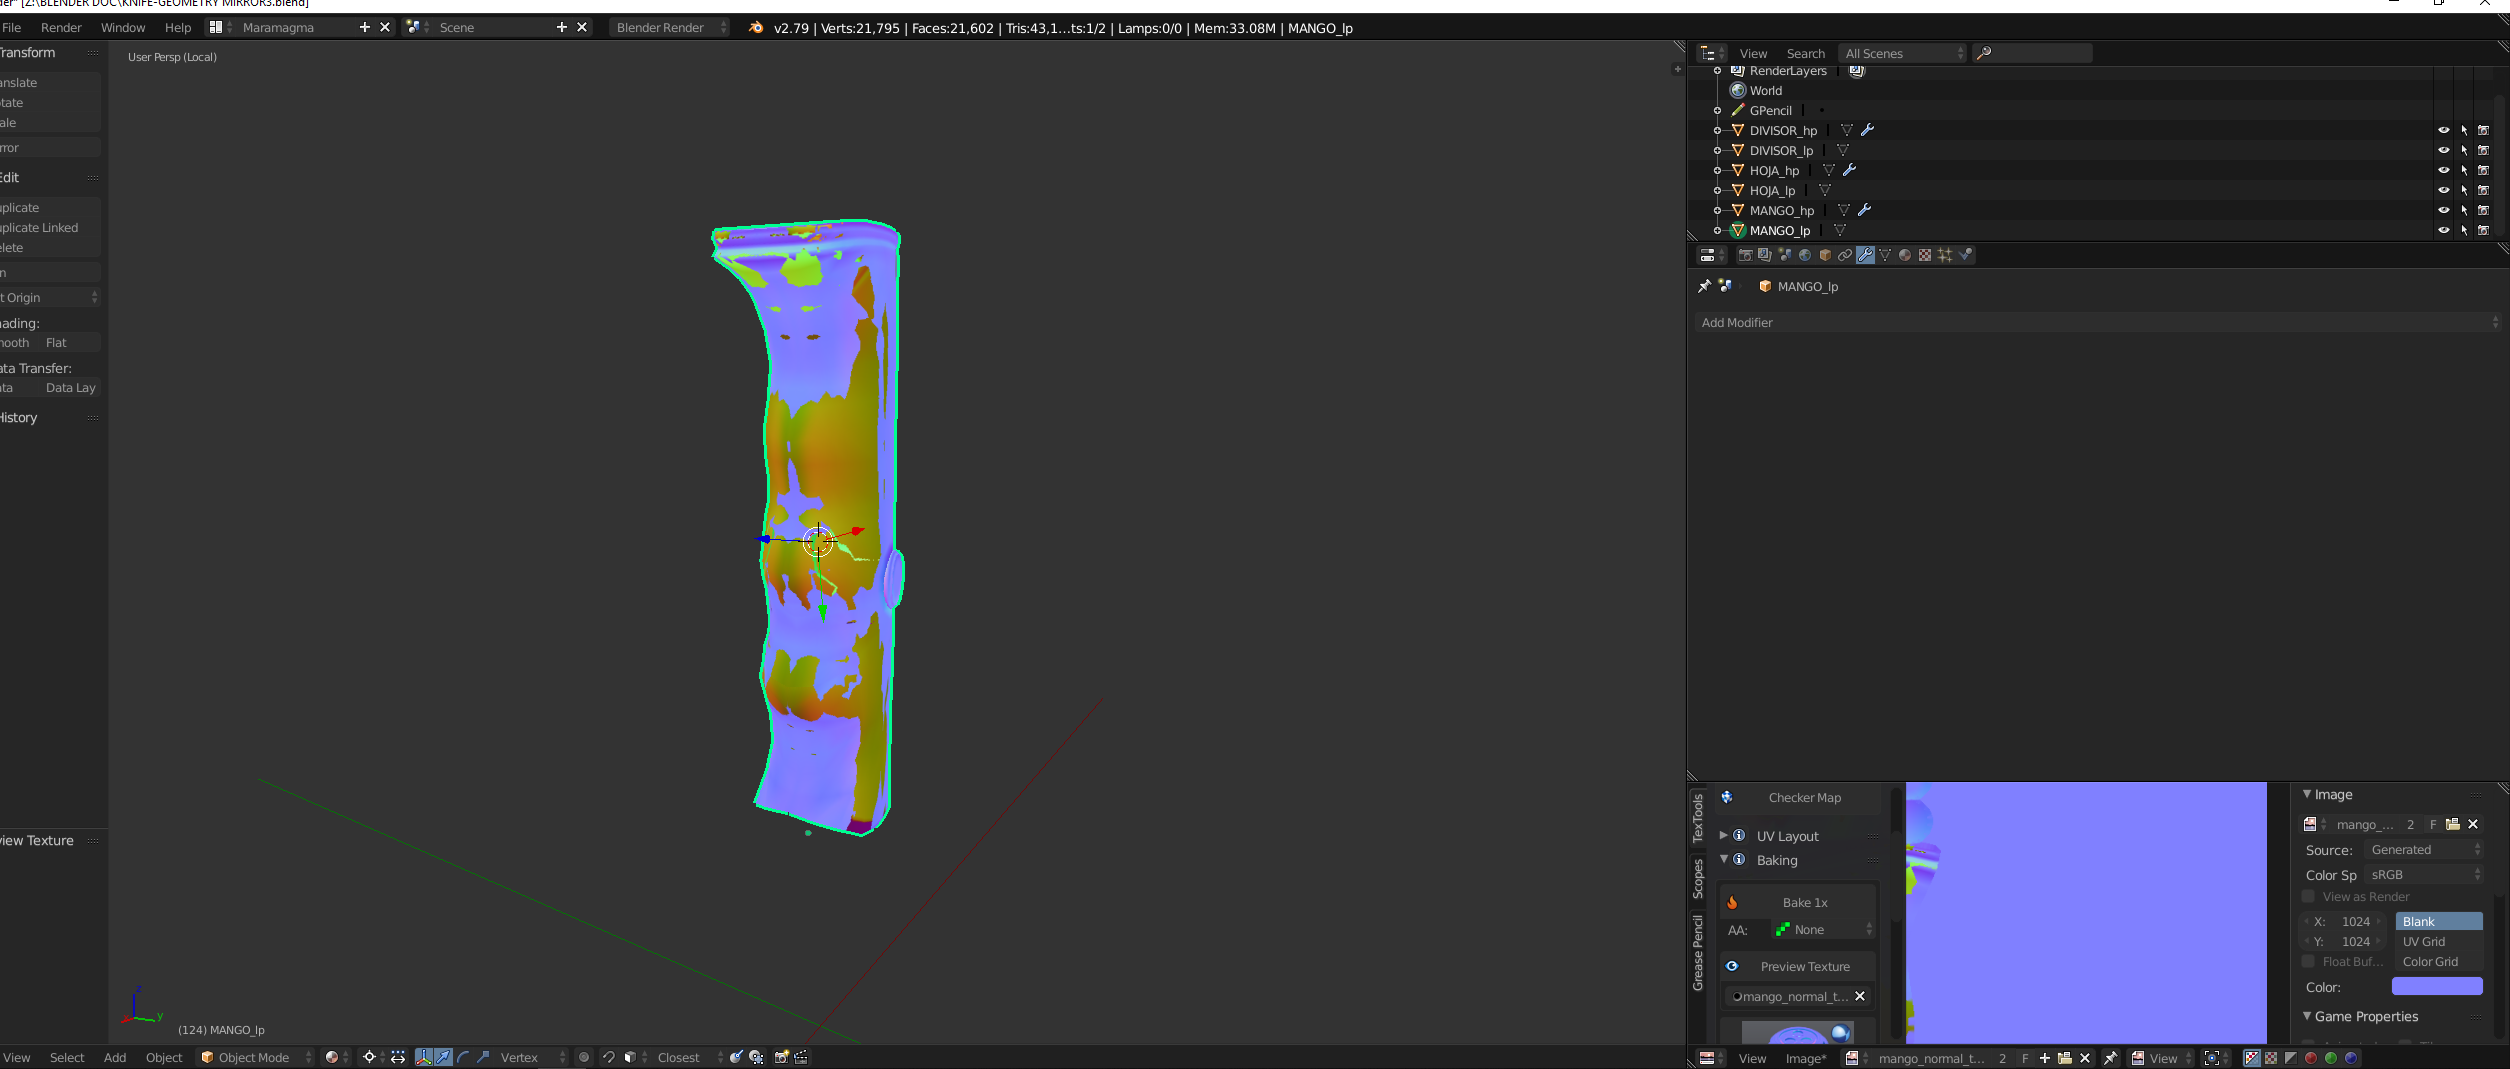
Task: Click the Texture properties checker icon
Action: point(1925,256)
